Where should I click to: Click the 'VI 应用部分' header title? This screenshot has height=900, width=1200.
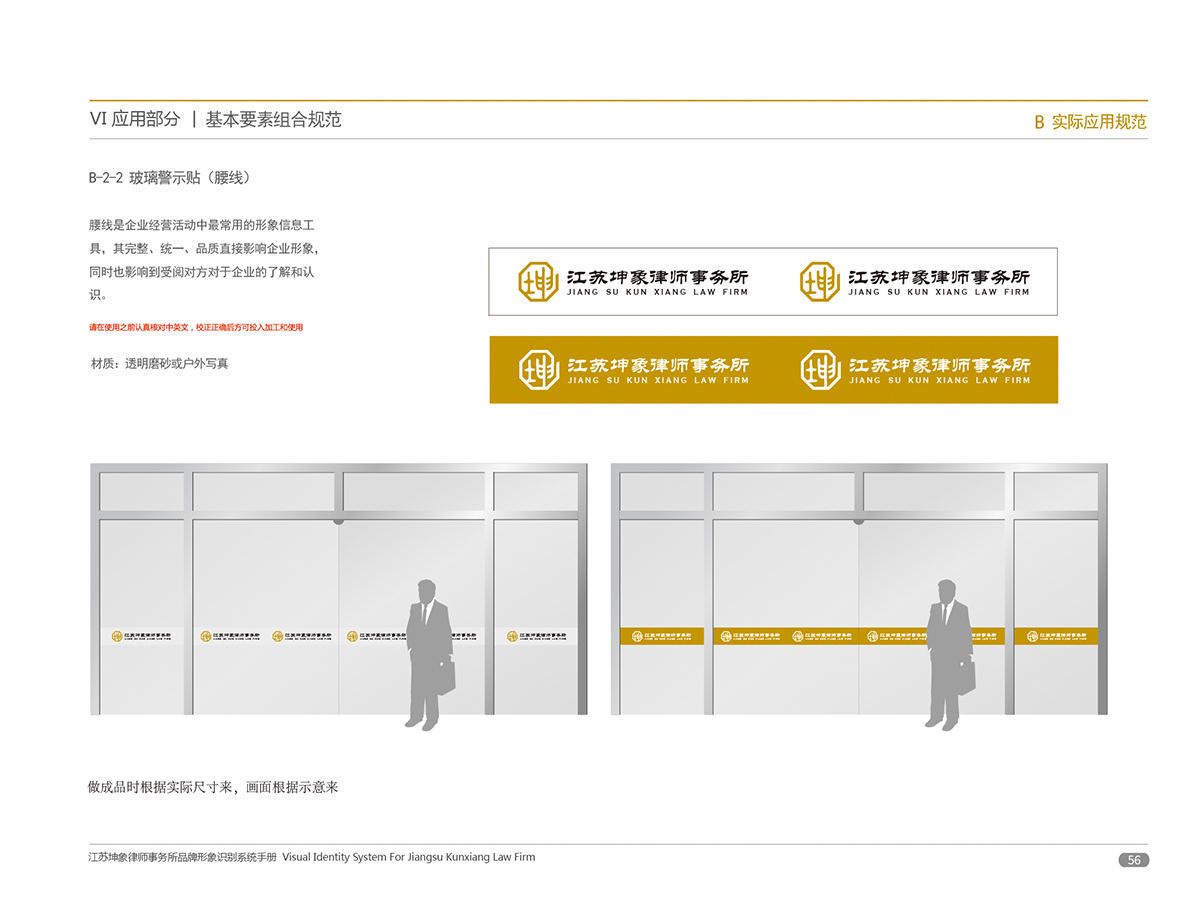point(134,119)
